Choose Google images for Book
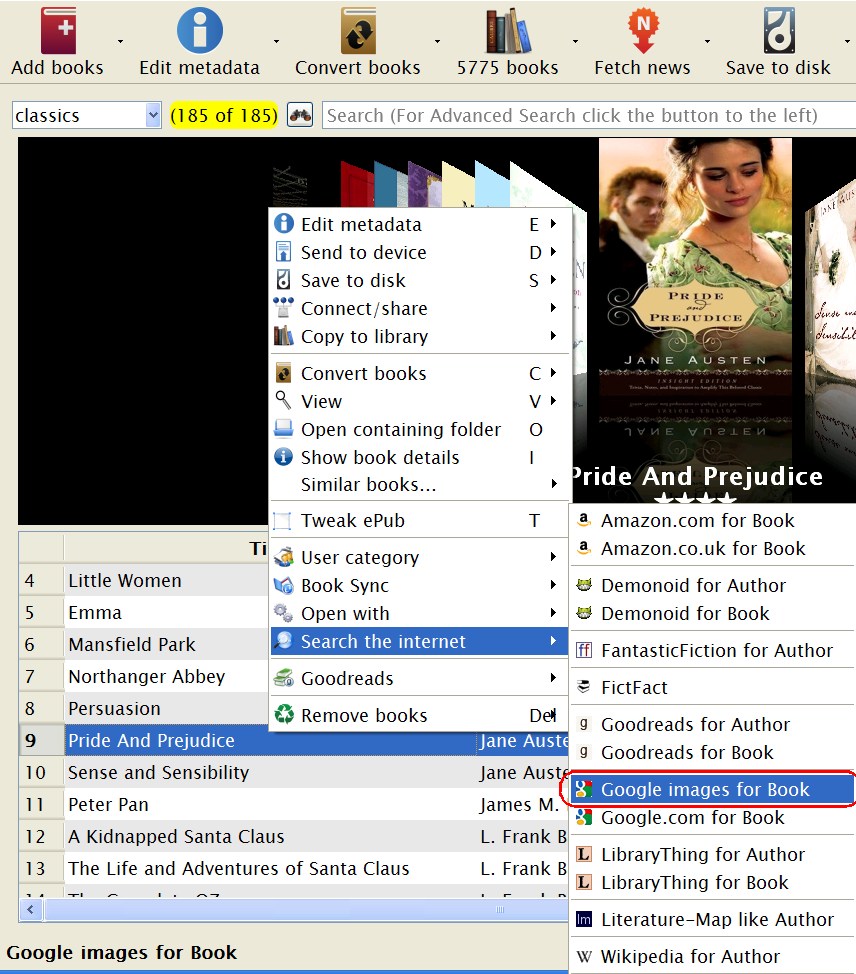This screenshot has height=974, width=856. [x=713, y=789]
